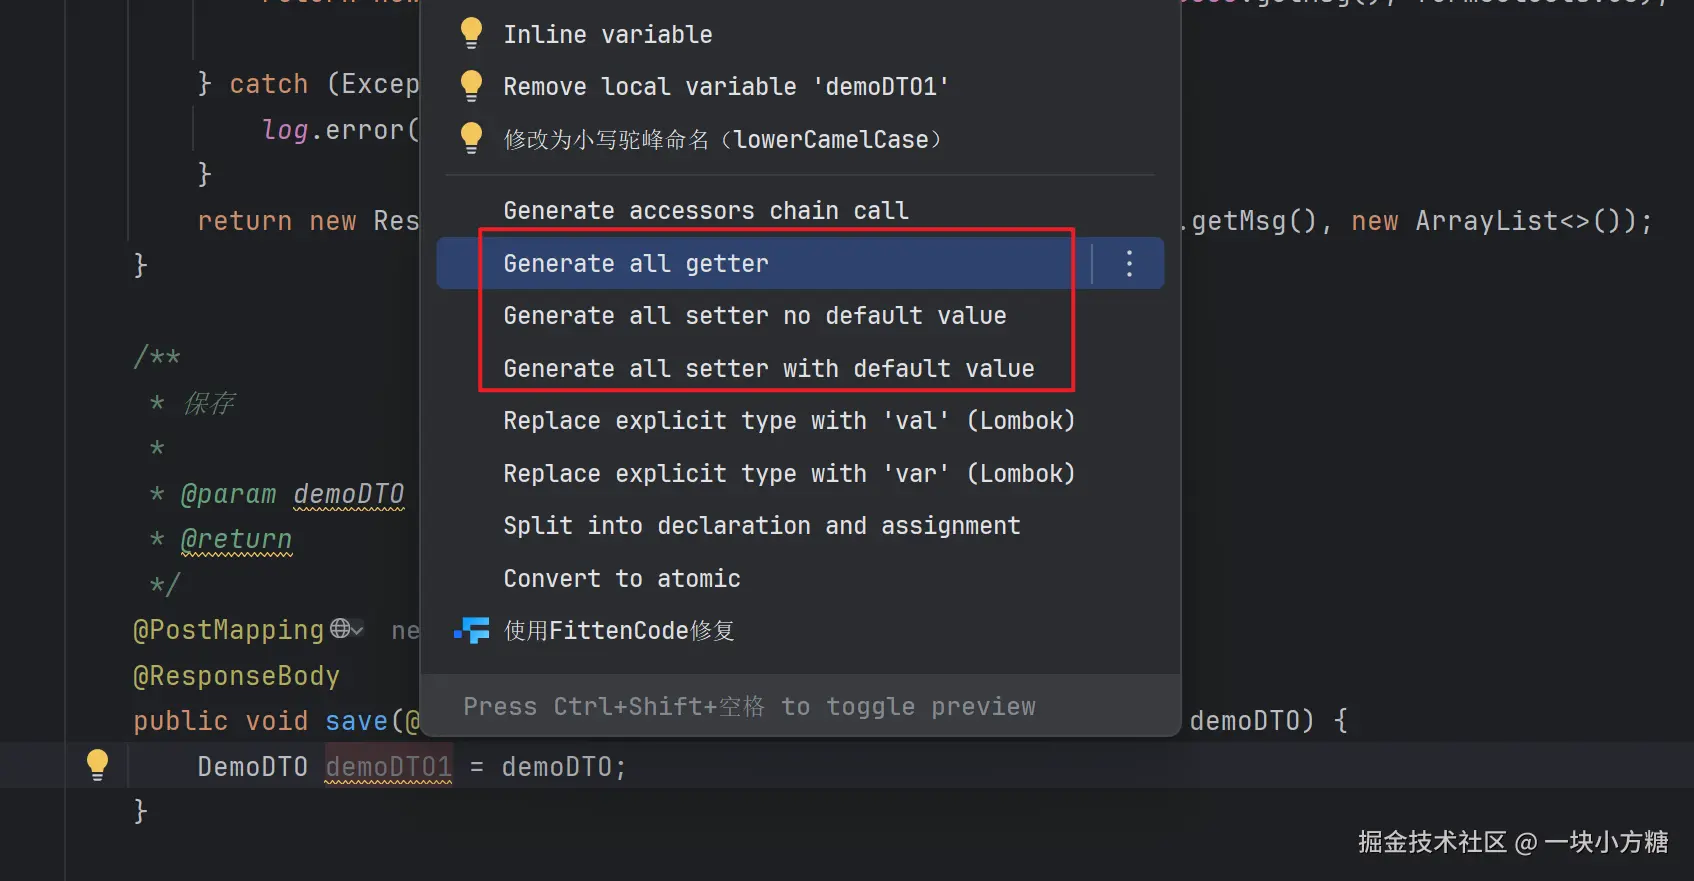The height and width of the screenshot is (881, 1694).
Task: Select Generate accessors chain call
Action: 705,211
